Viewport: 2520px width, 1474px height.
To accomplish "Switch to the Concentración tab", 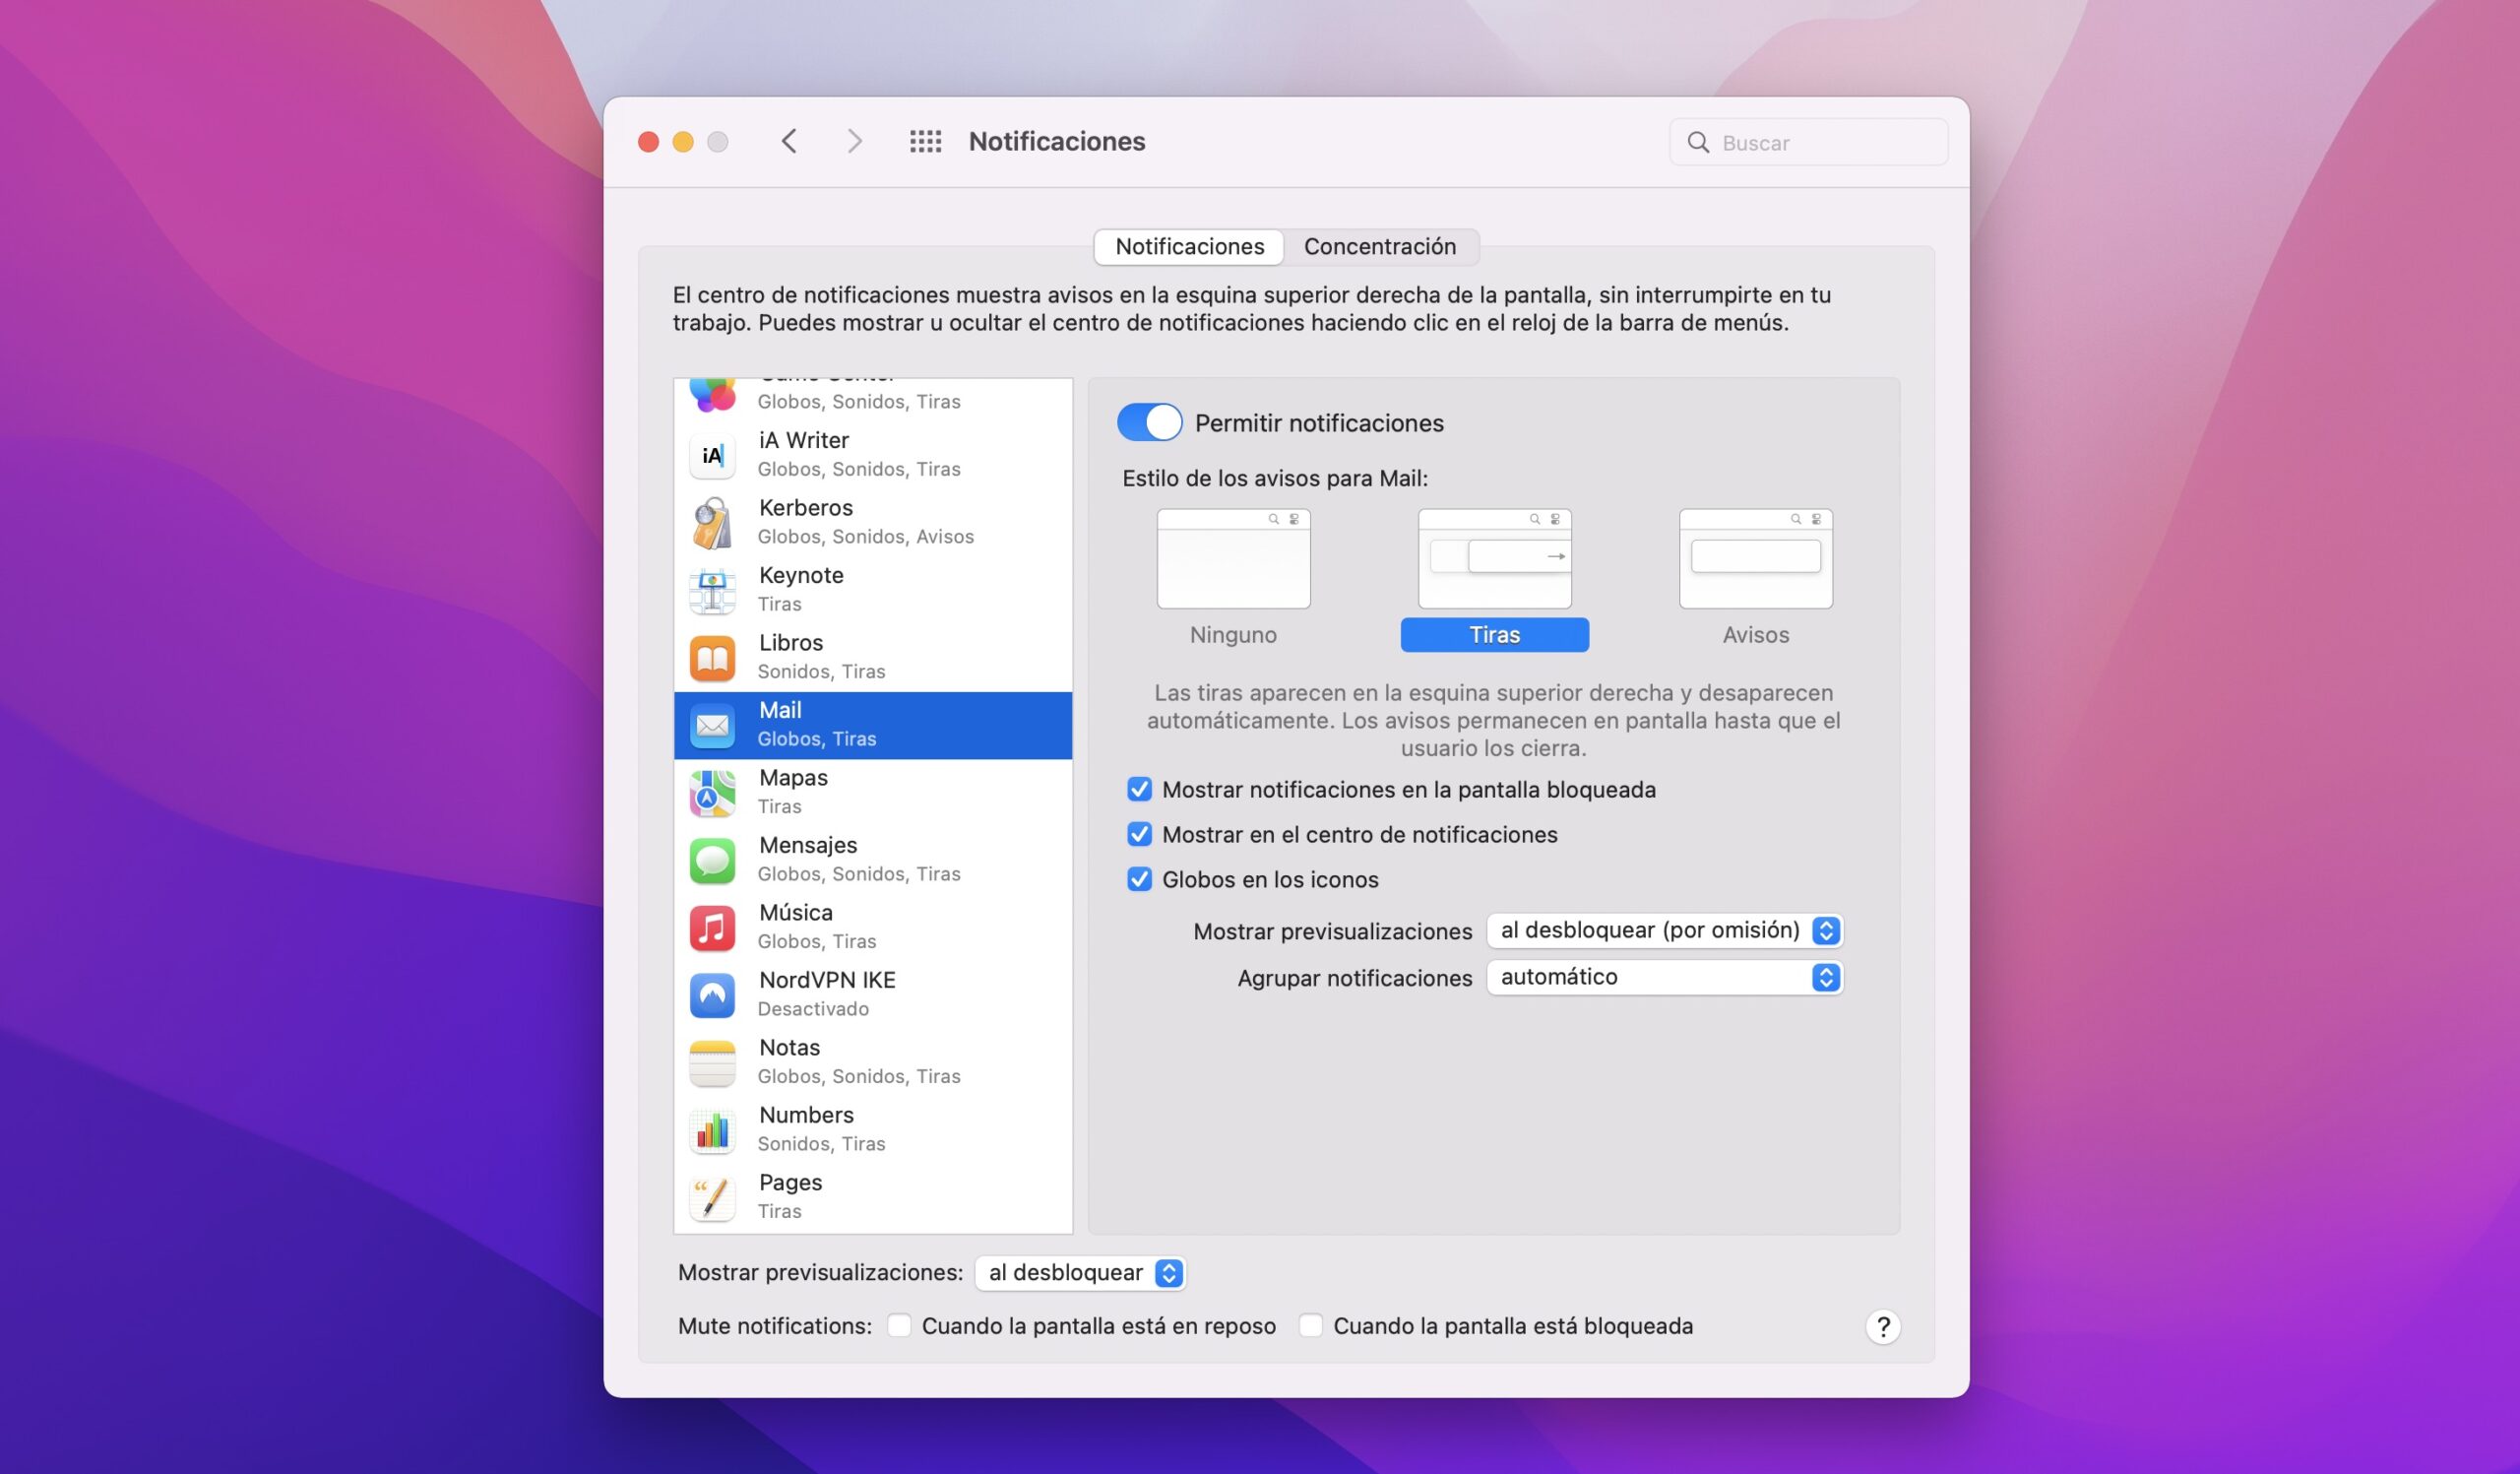I will pos(1380,246).
